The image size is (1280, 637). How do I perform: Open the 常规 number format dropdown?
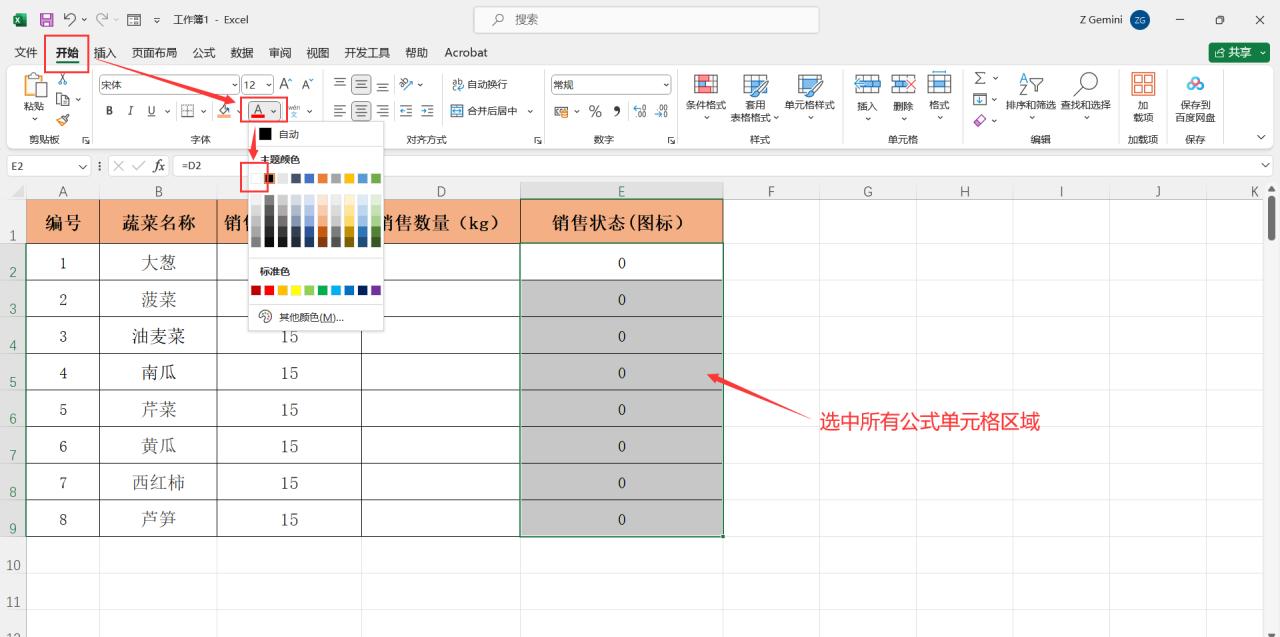tap(666, 85)
